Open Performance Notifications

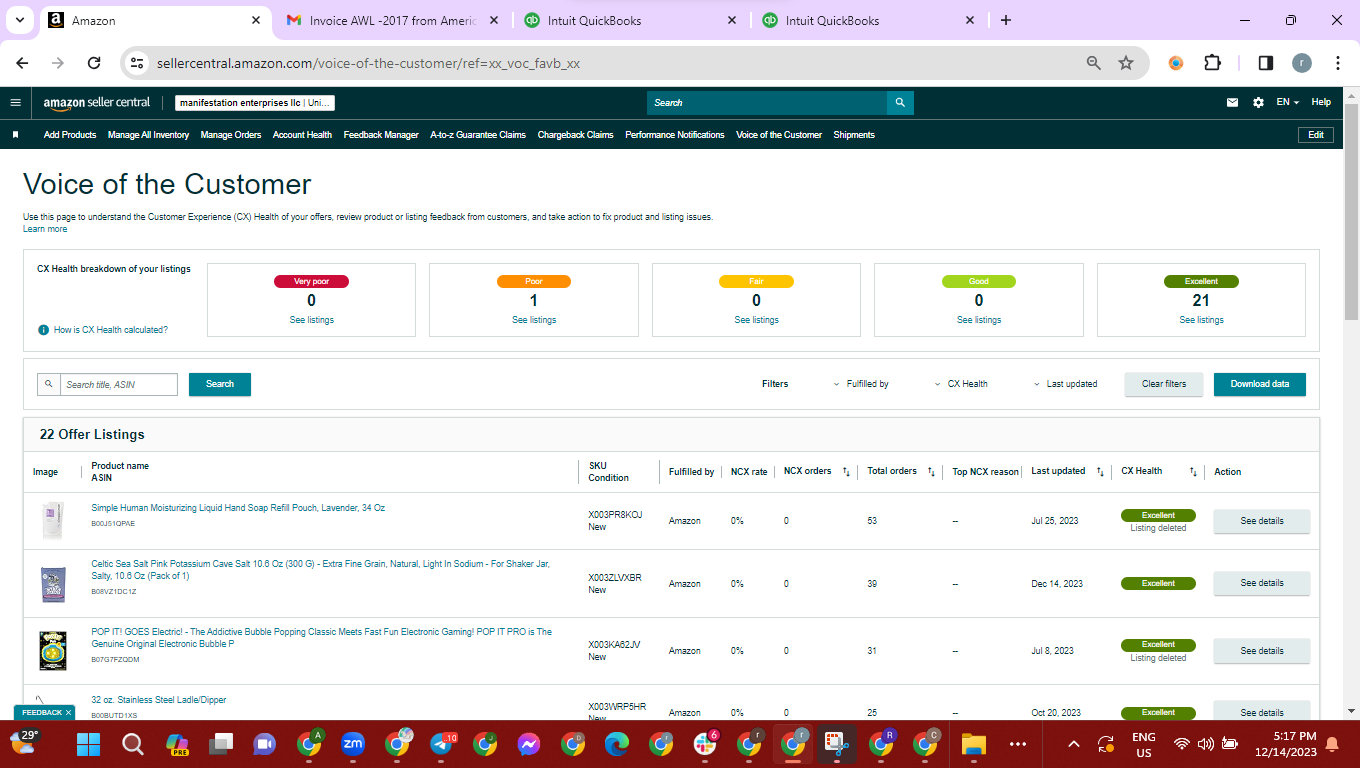[675, 135]
